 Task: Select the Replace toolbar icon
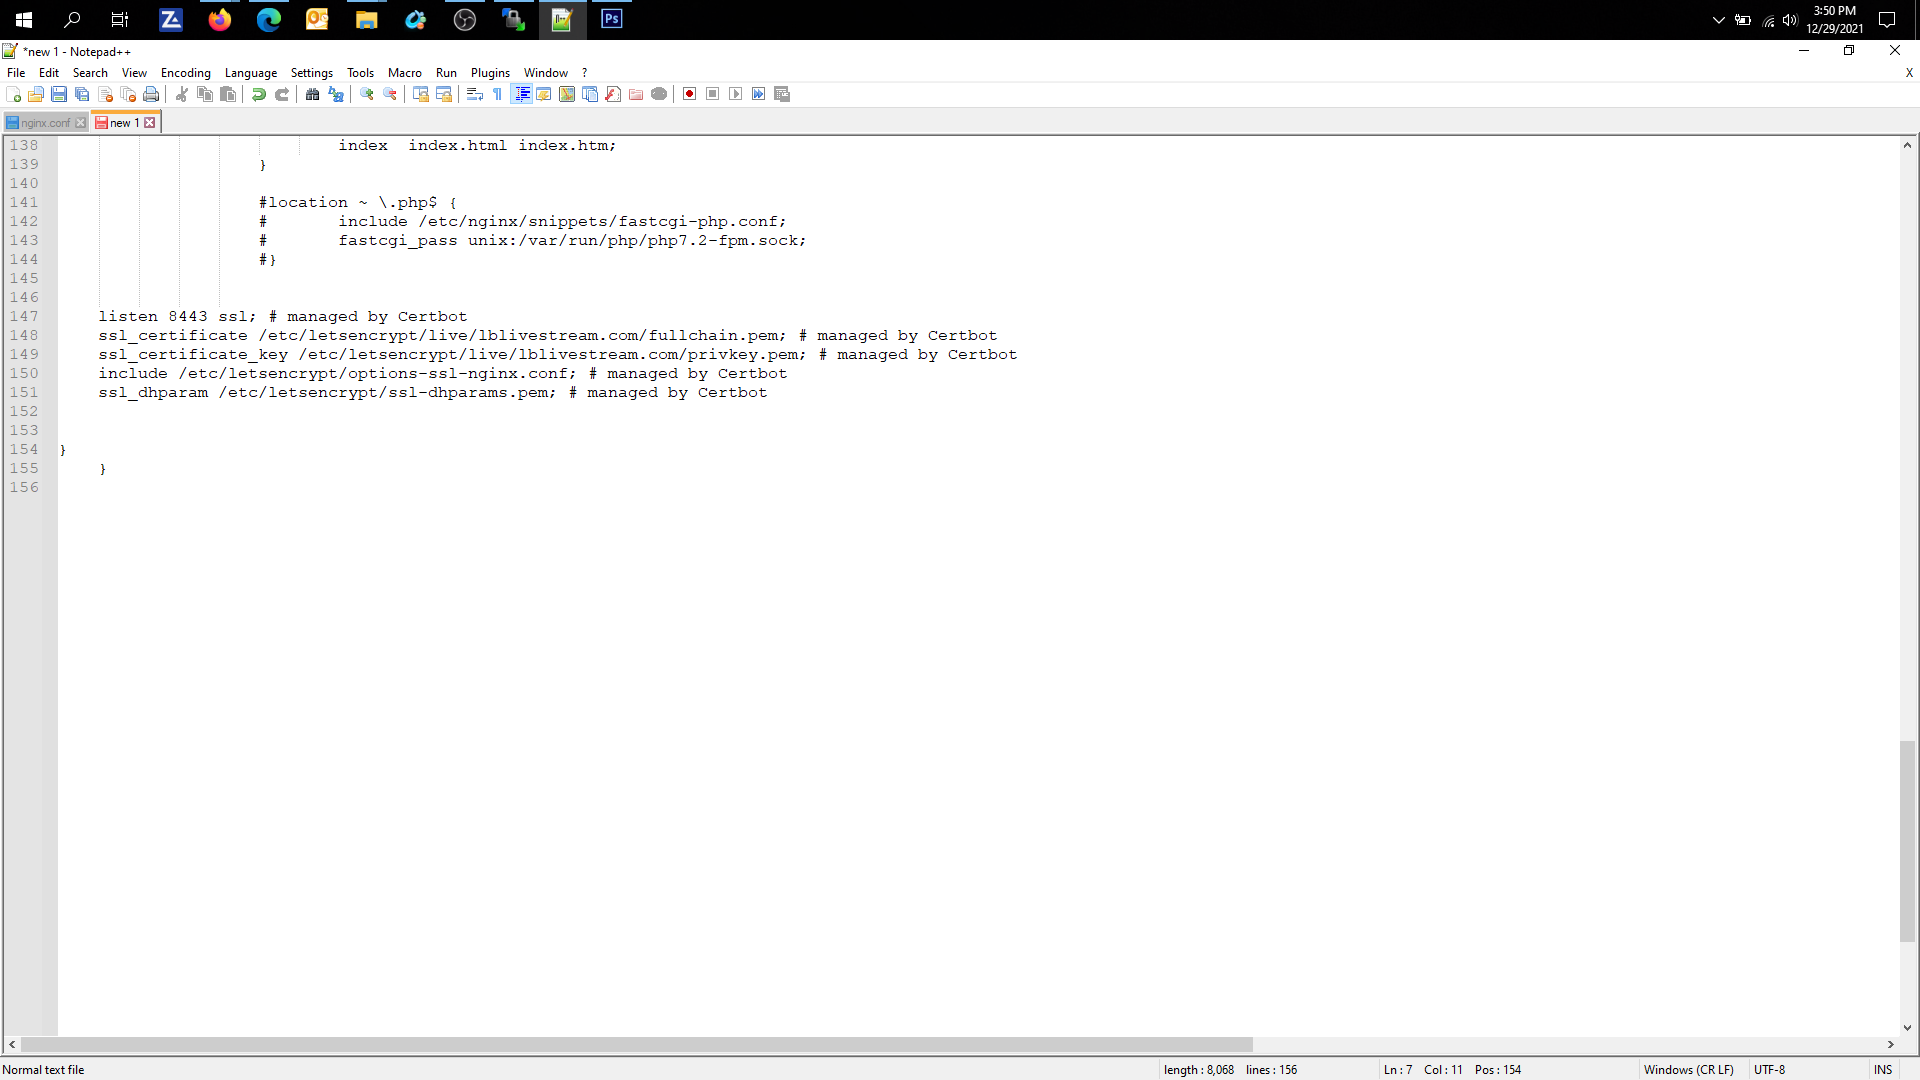click(335, 94)
